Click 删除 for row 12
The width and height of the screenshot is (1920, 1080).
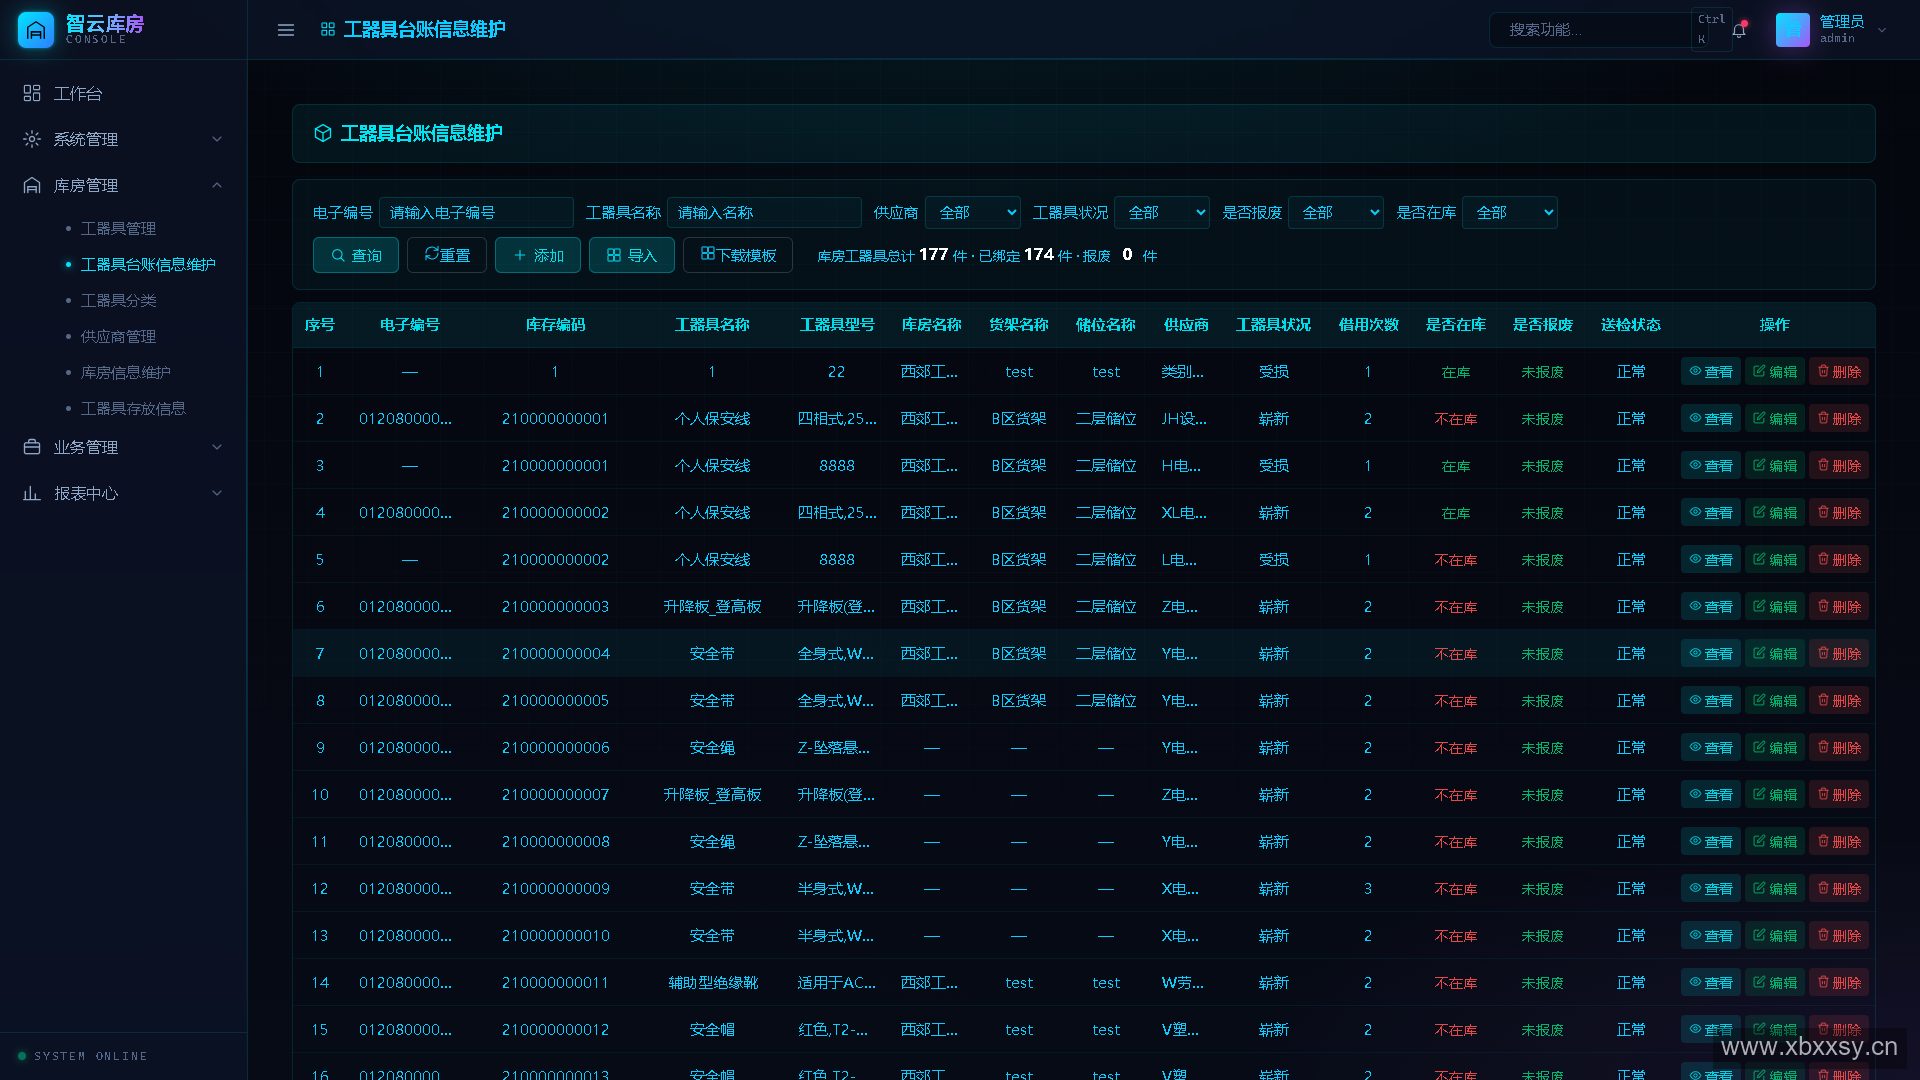pos(1839,889)
